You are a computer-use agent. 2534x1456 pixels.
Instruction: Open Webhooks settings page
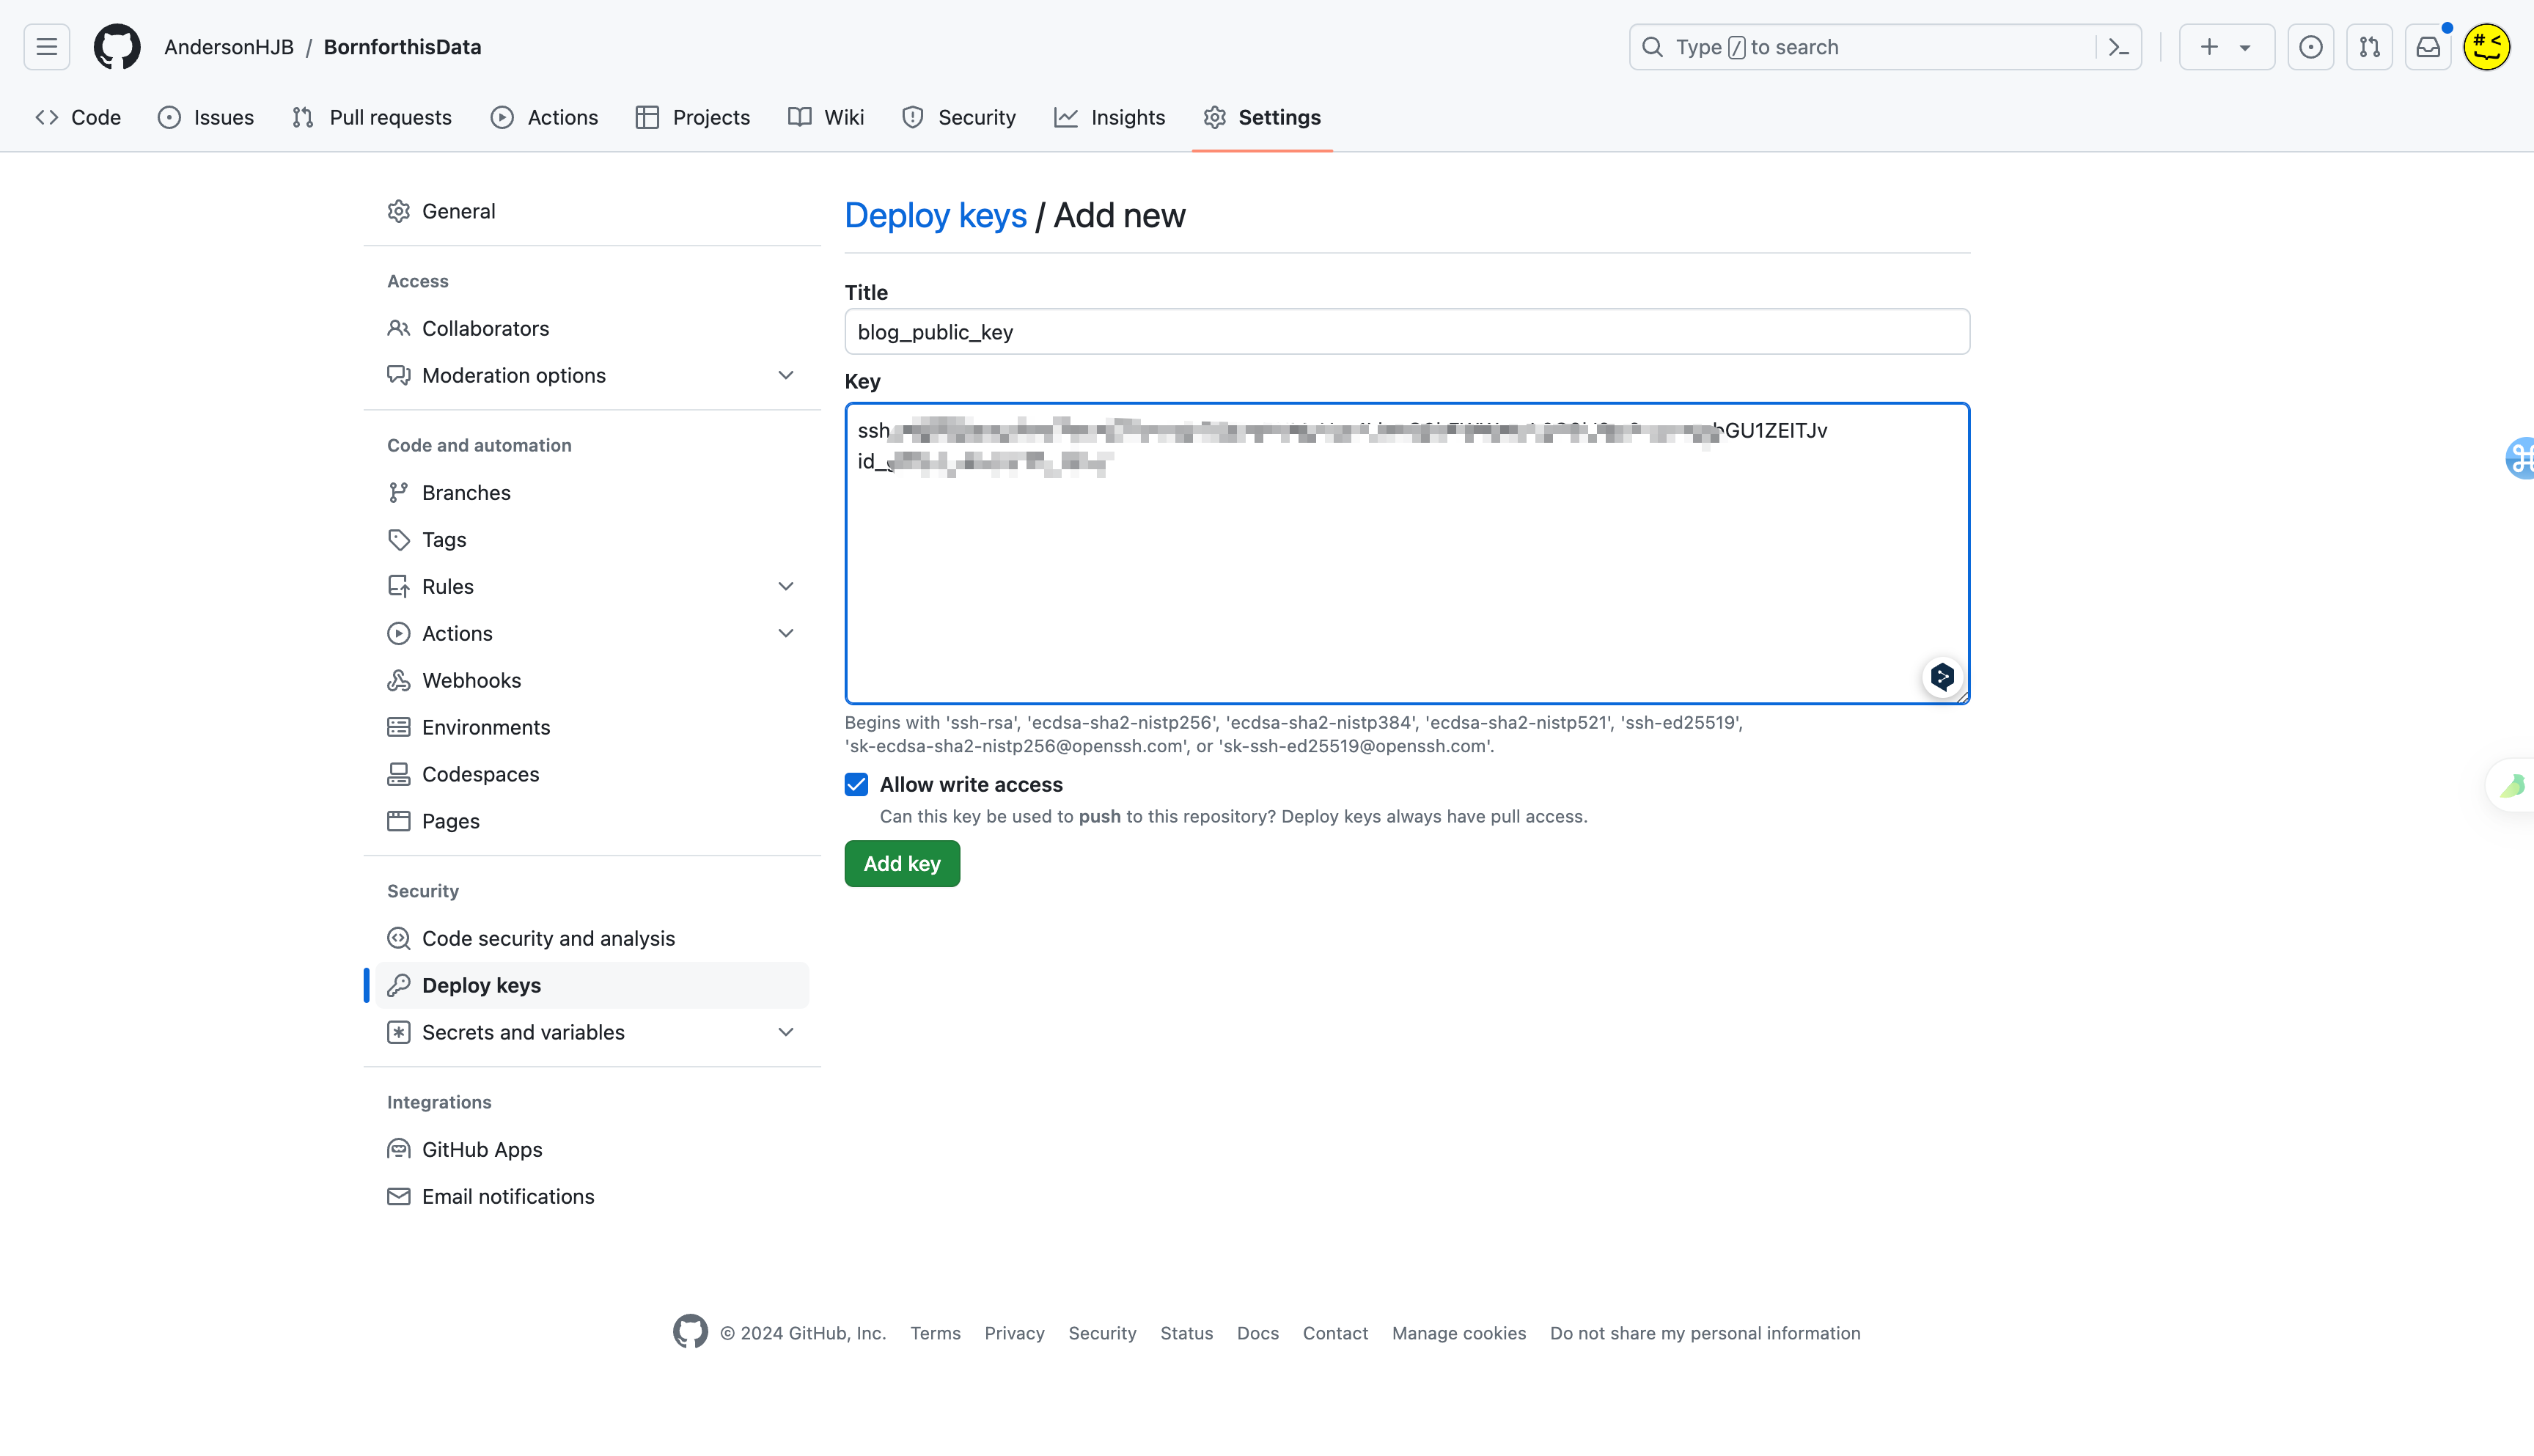tap(593, 680)
